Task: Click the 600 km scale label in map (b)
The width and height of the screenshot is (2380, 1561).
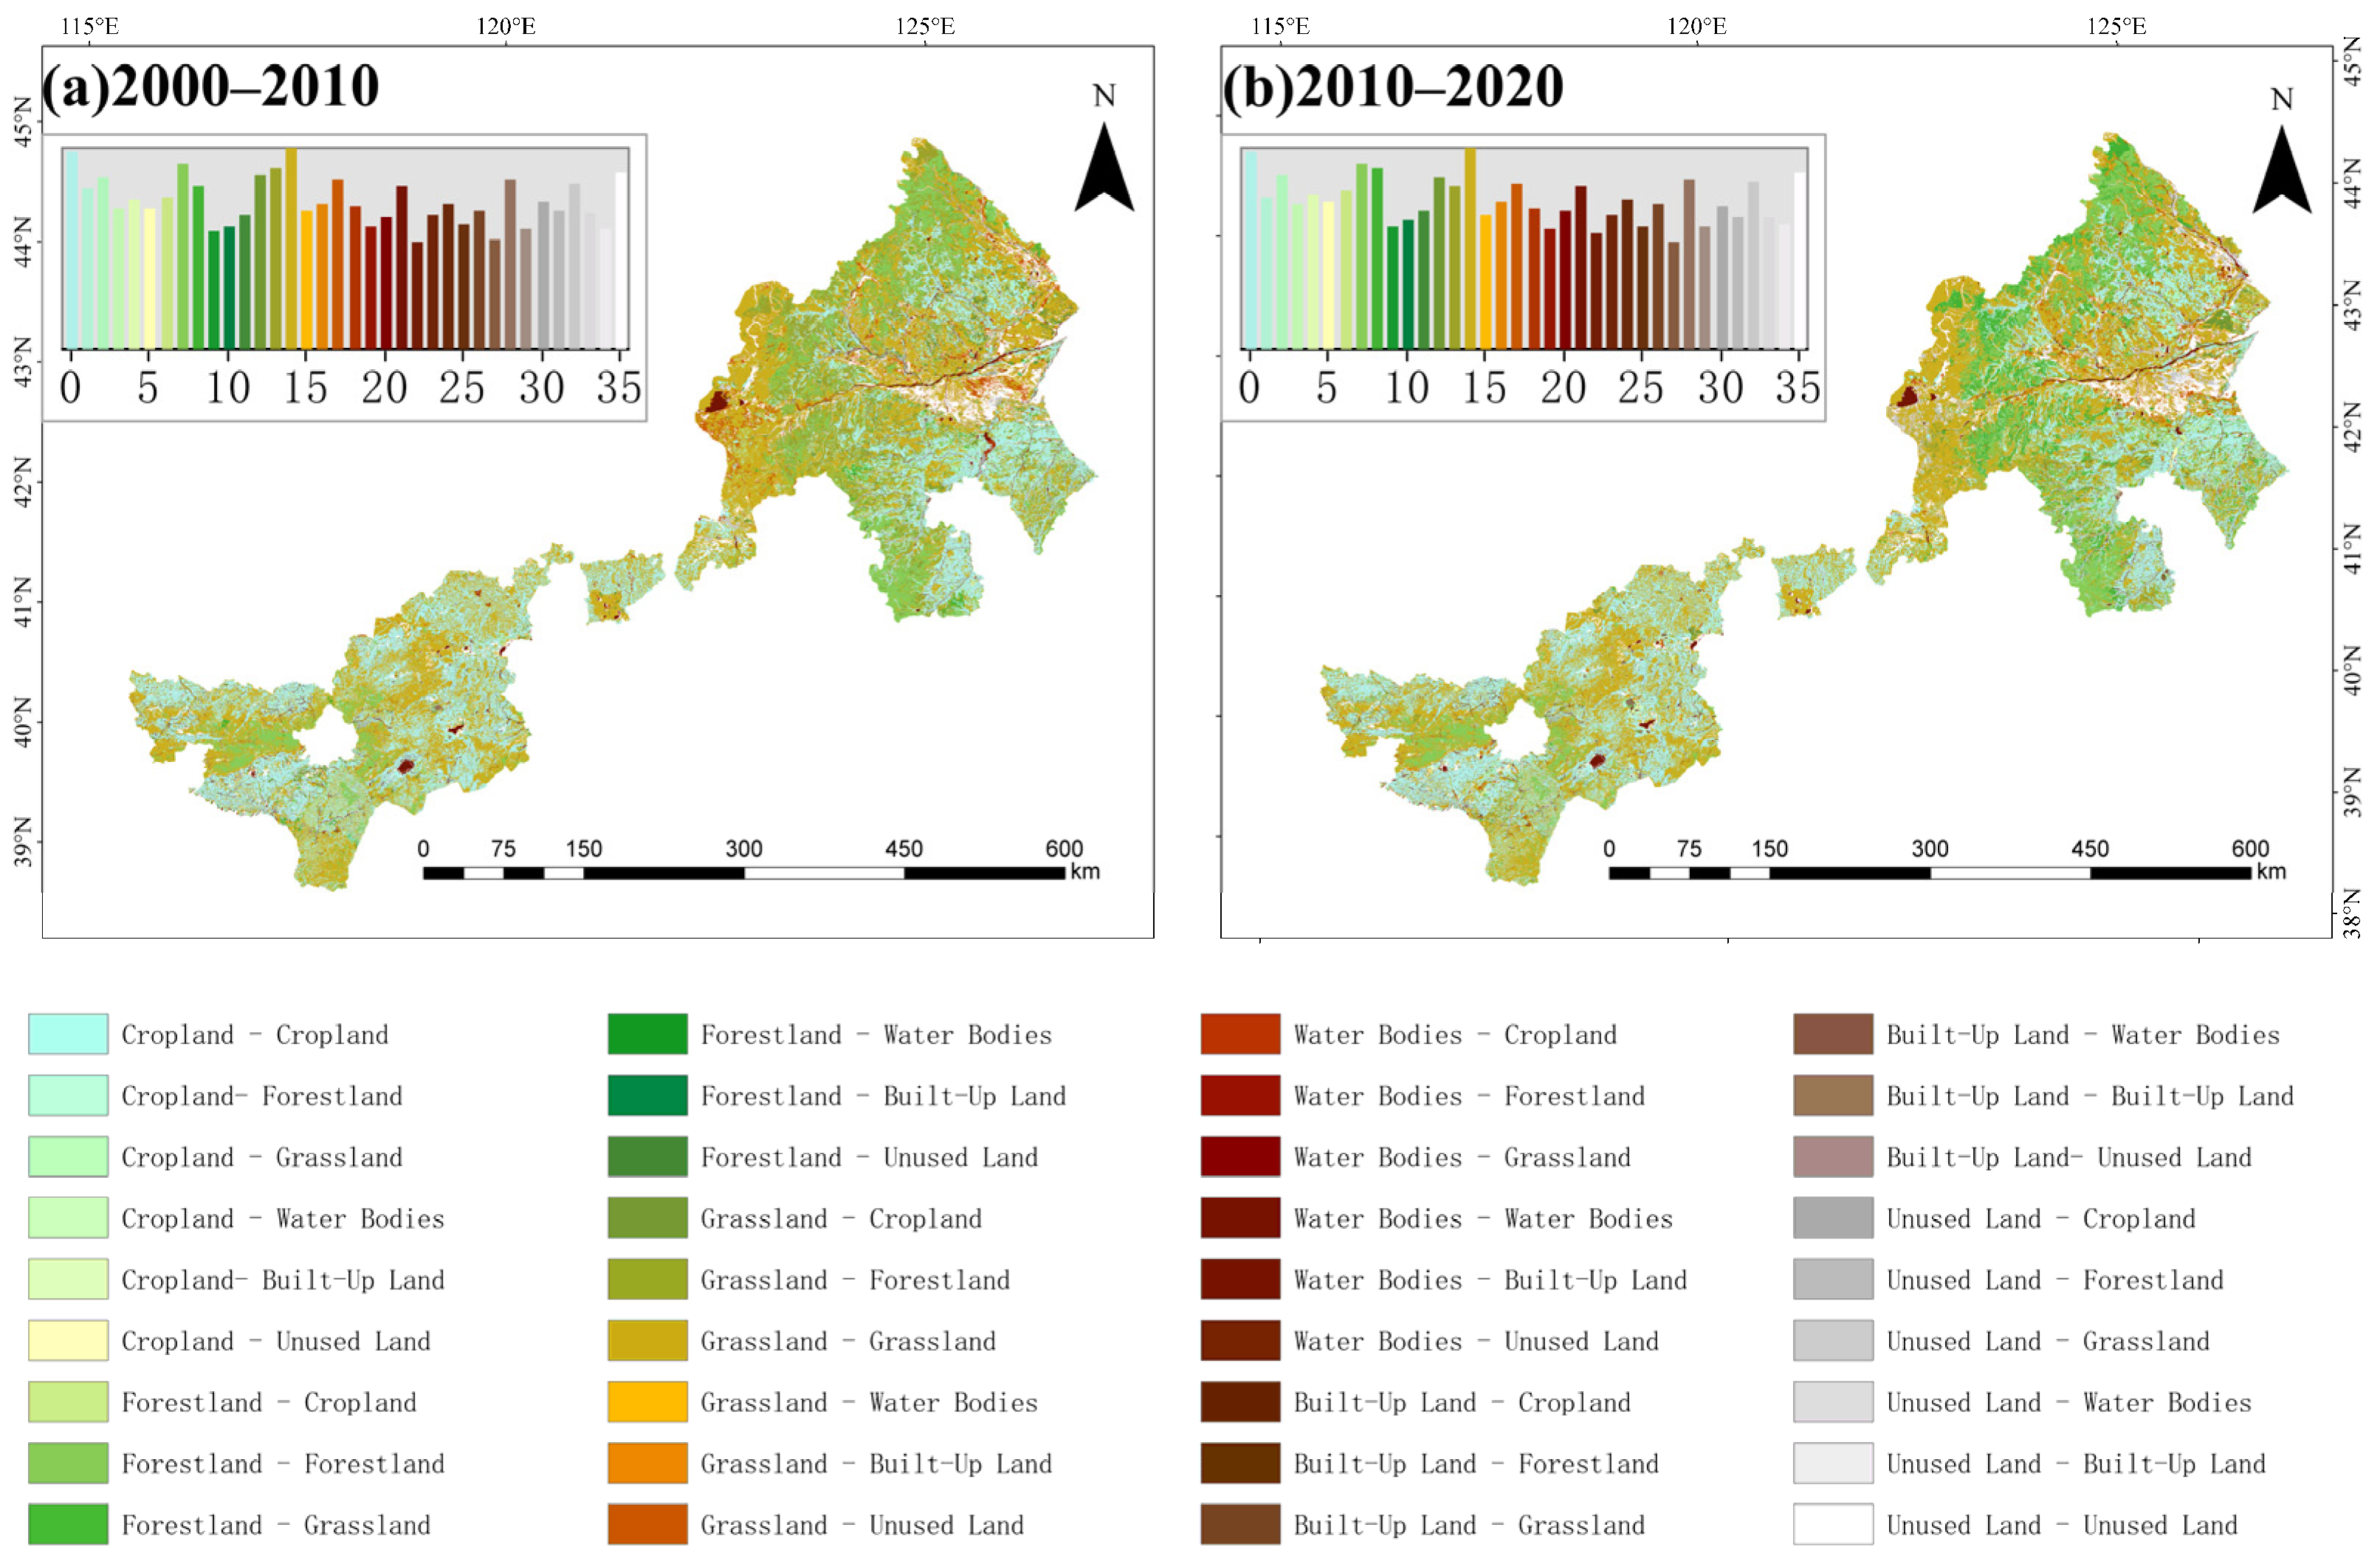Action: pyautogui.click(x=2250, y=848)
